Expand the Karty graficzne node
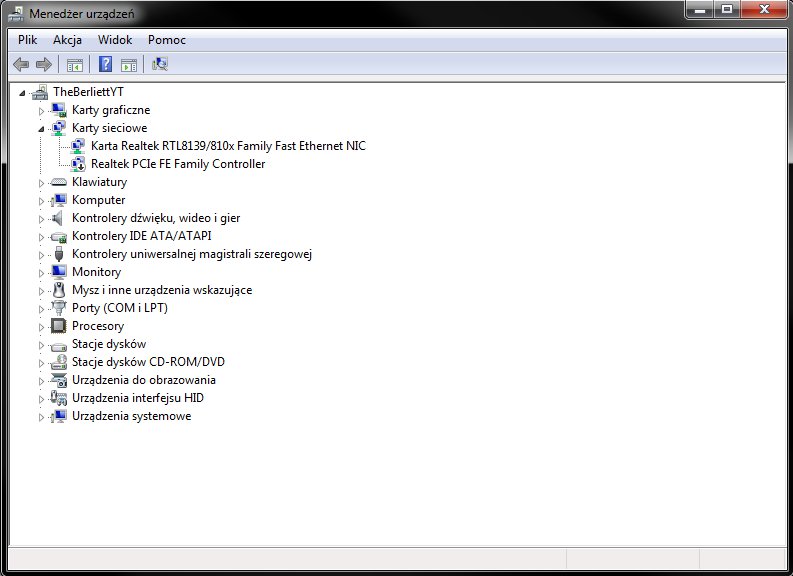The width and height of the screenshot is (793, 576). coord(41,111)
